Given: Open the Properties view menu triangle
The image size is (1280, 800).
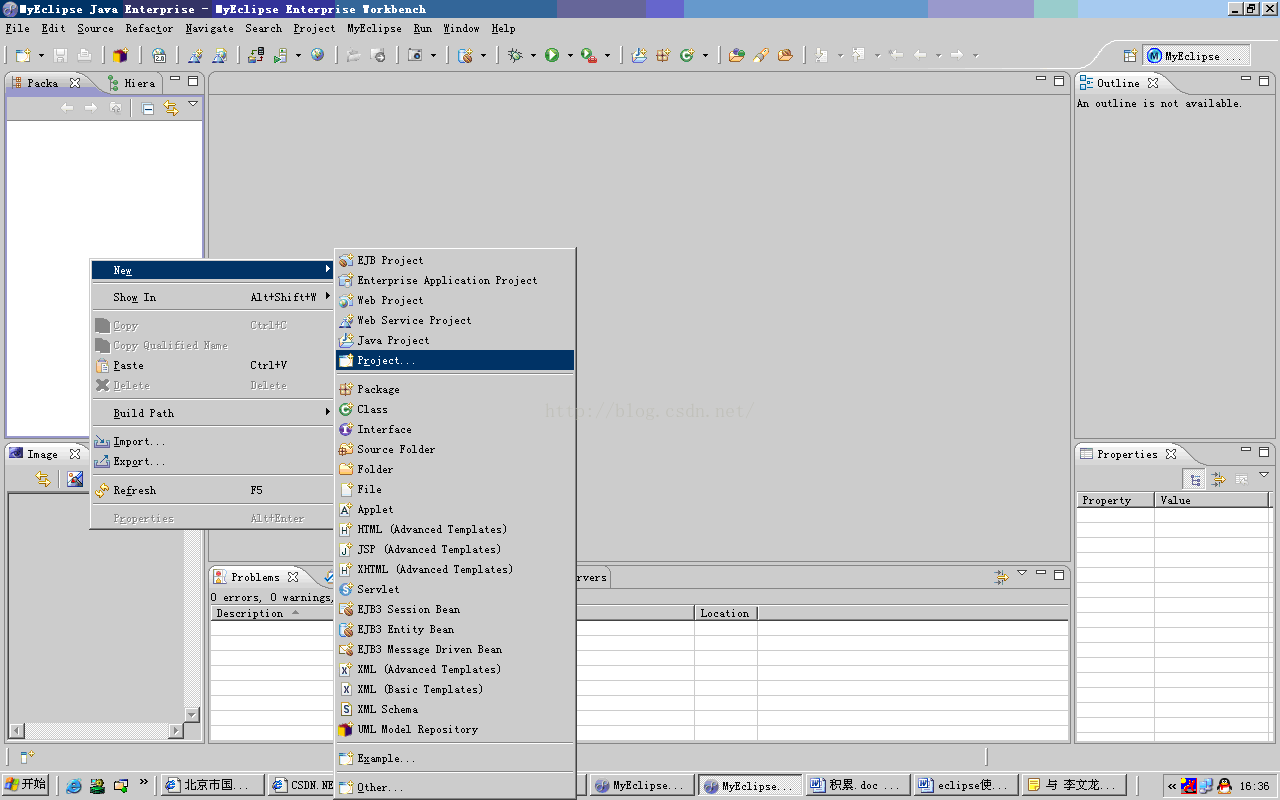Looking at the screenshot, I should coord(1264,476).
